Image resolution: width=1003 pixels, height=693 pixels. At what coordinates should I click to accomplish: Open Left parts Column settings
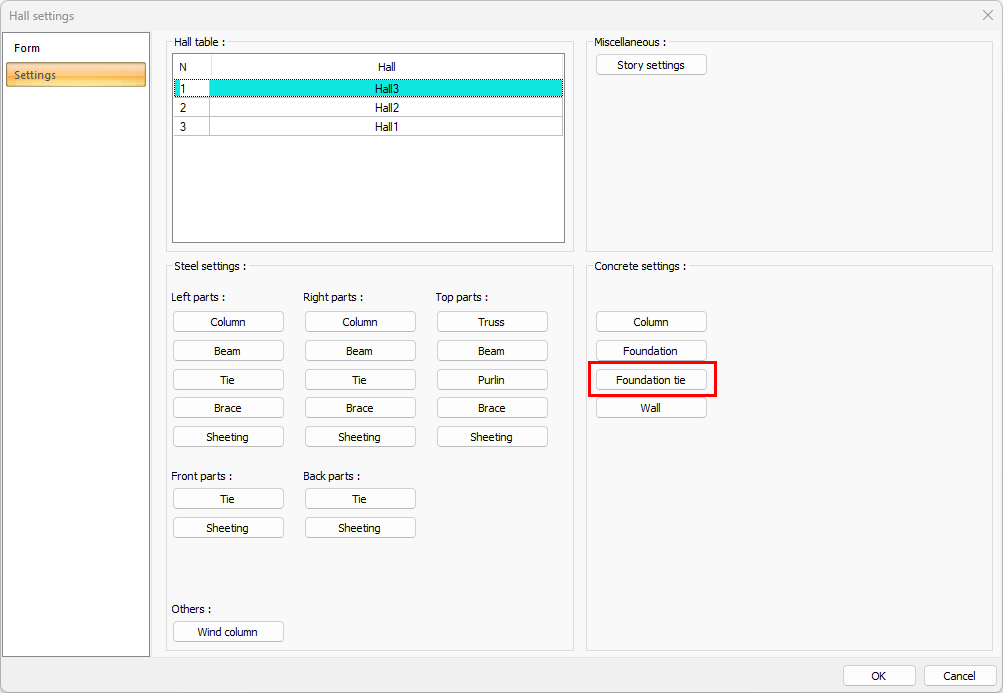coord(228,322)
